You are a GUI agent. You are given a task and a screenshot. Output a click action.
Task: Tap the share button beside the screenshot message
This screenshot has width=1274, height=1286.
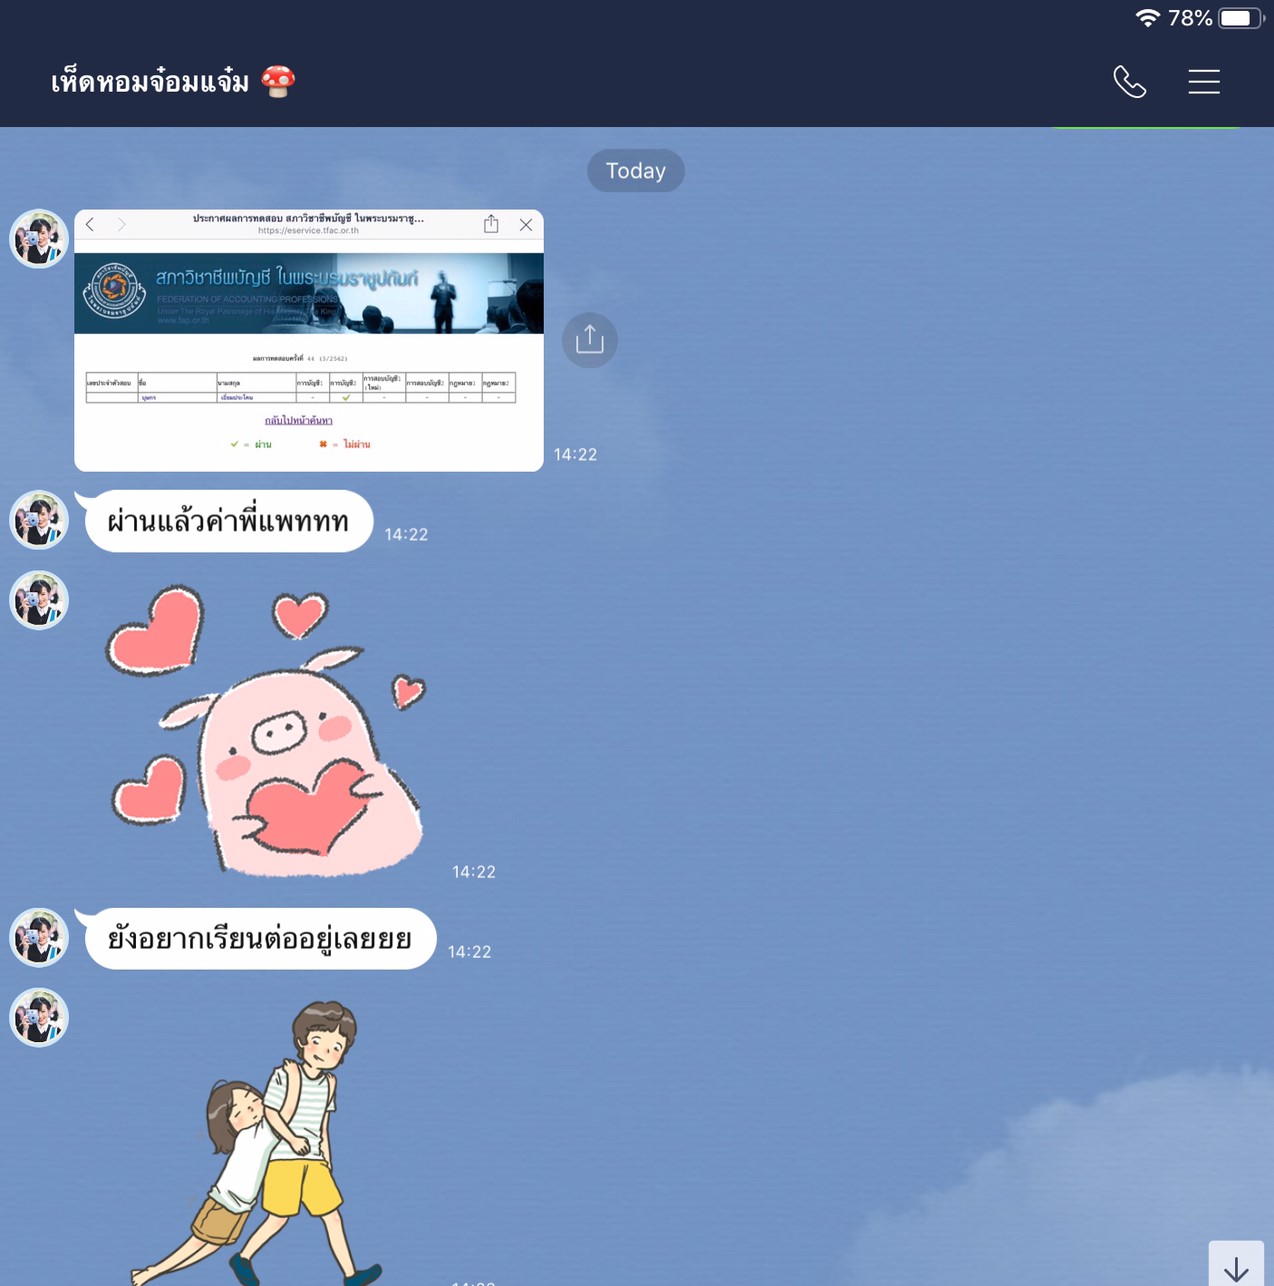pos(589,340)
